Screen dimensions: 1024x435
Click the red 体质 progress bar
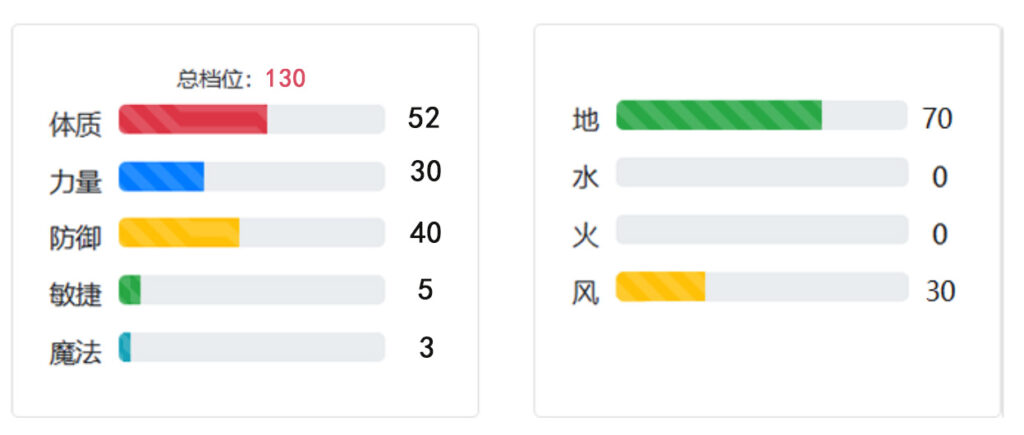[251, 119]
